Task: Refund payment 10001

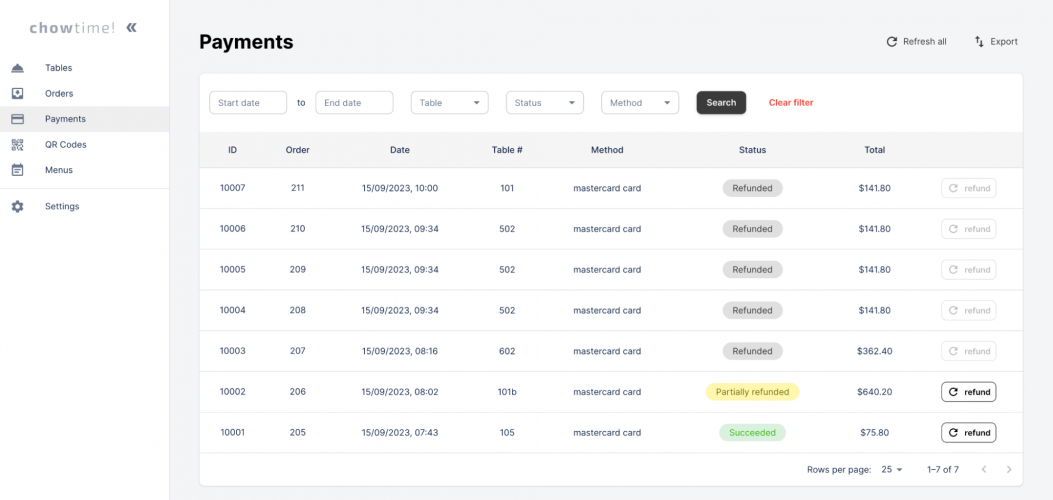Action: point(968,433)
